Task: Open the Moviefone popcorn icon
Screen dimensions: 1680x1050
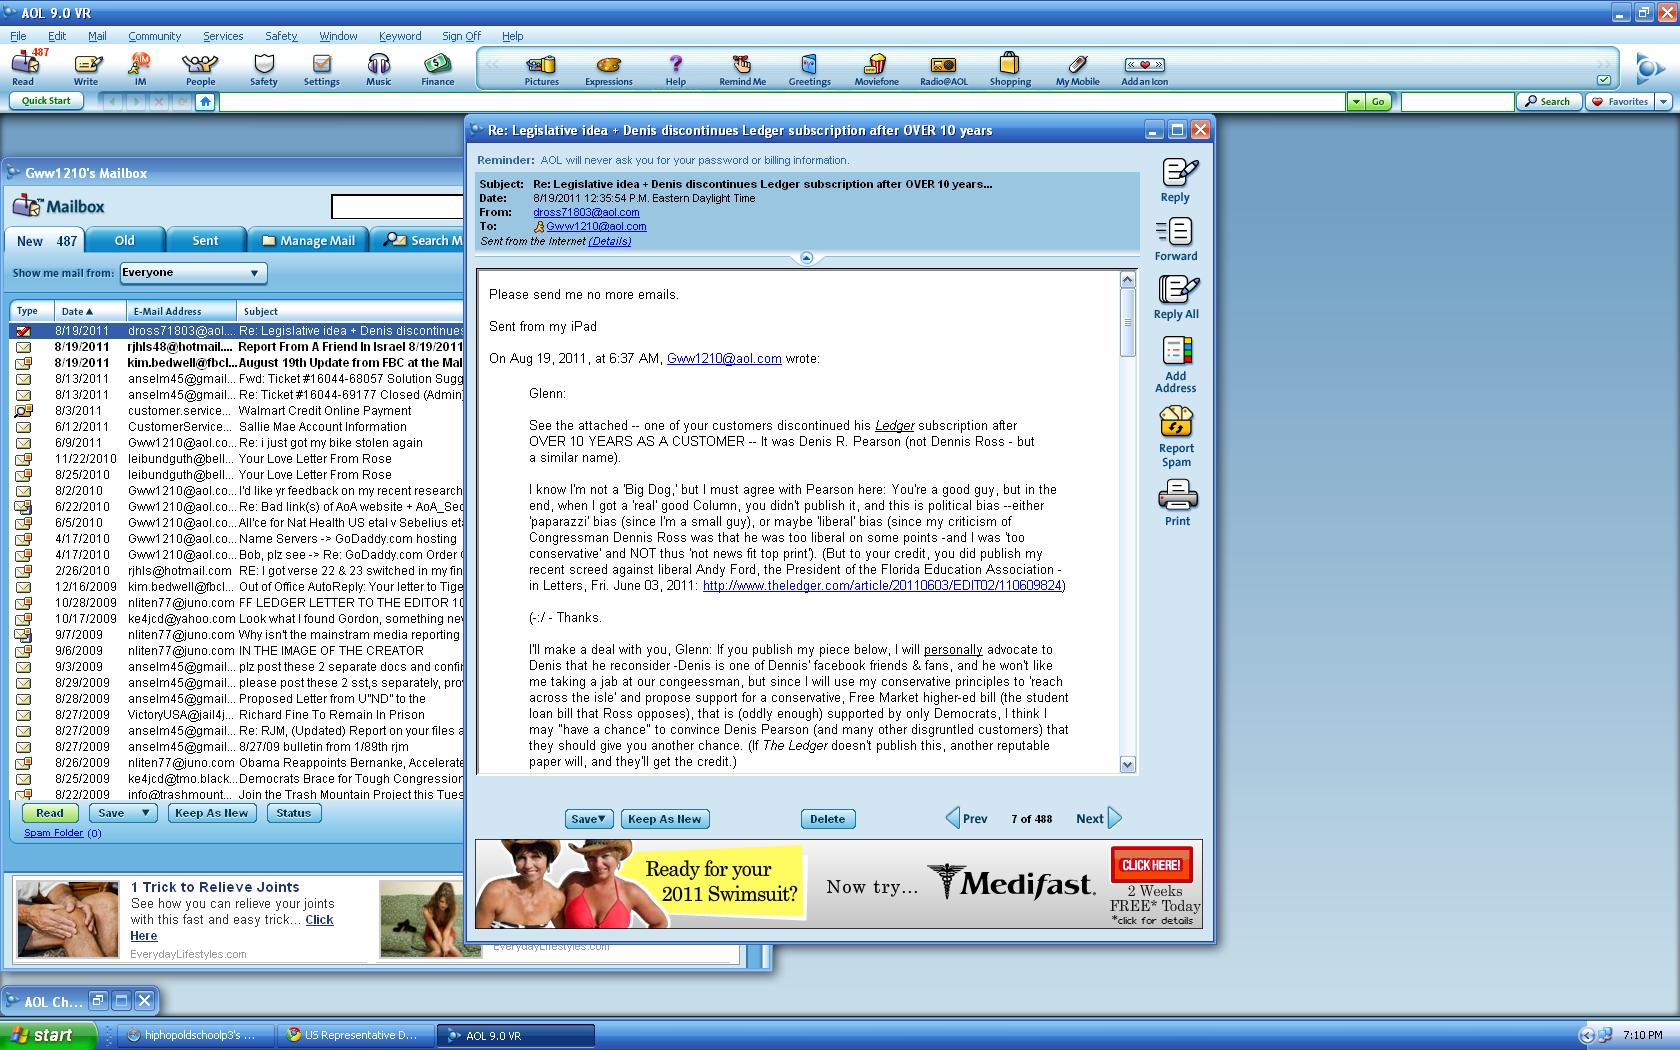Action: click(876, 69)
